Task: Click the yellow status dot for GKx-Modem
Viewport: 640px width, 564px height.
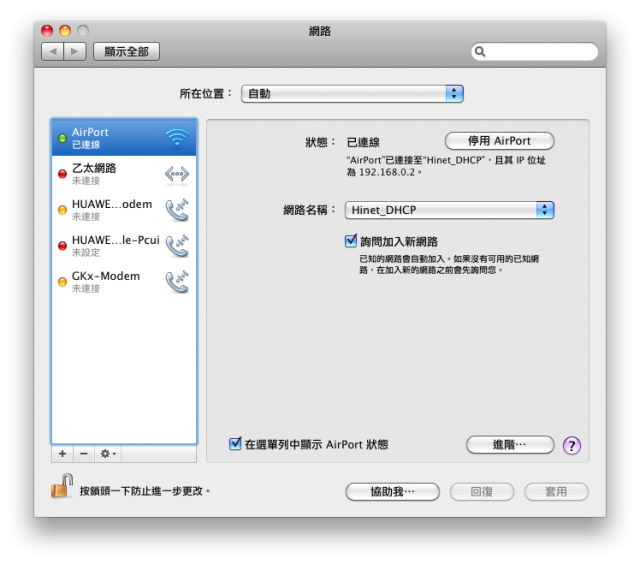Action: click(x=62, y=282)
